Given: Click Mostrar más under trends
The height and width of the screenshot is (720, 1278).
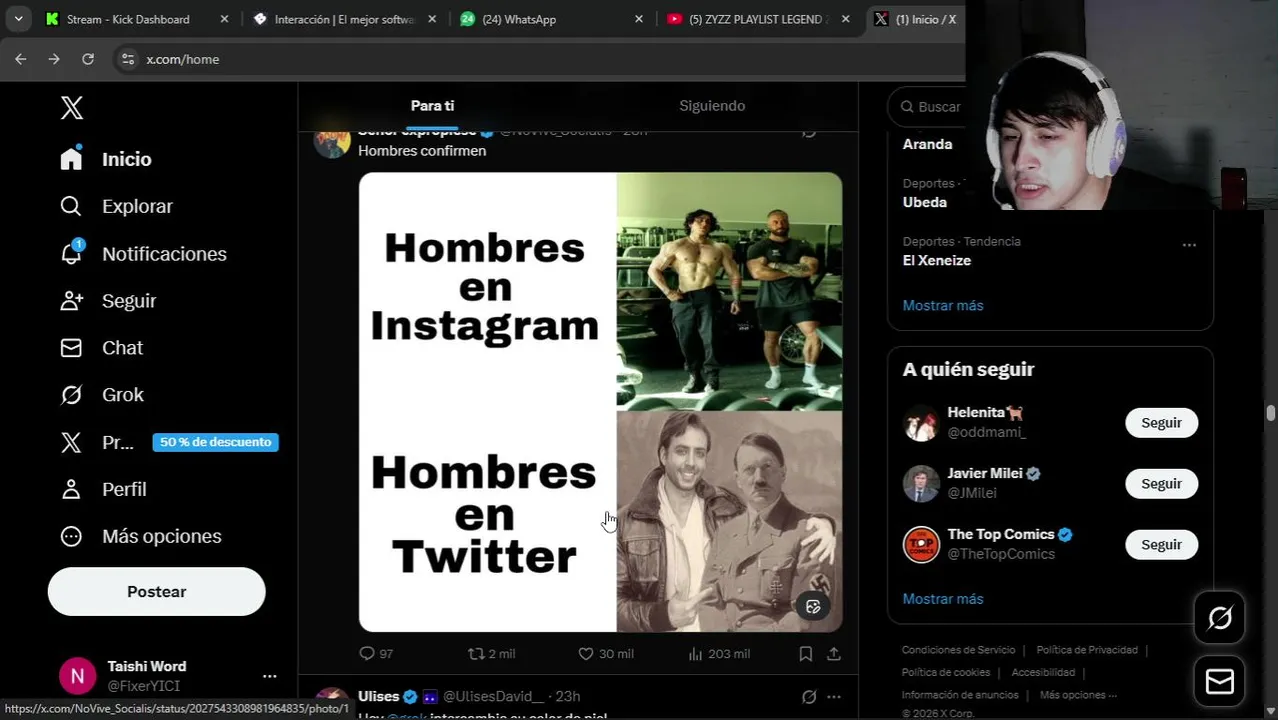Looking at the screenshot, I should coord(943,305).
